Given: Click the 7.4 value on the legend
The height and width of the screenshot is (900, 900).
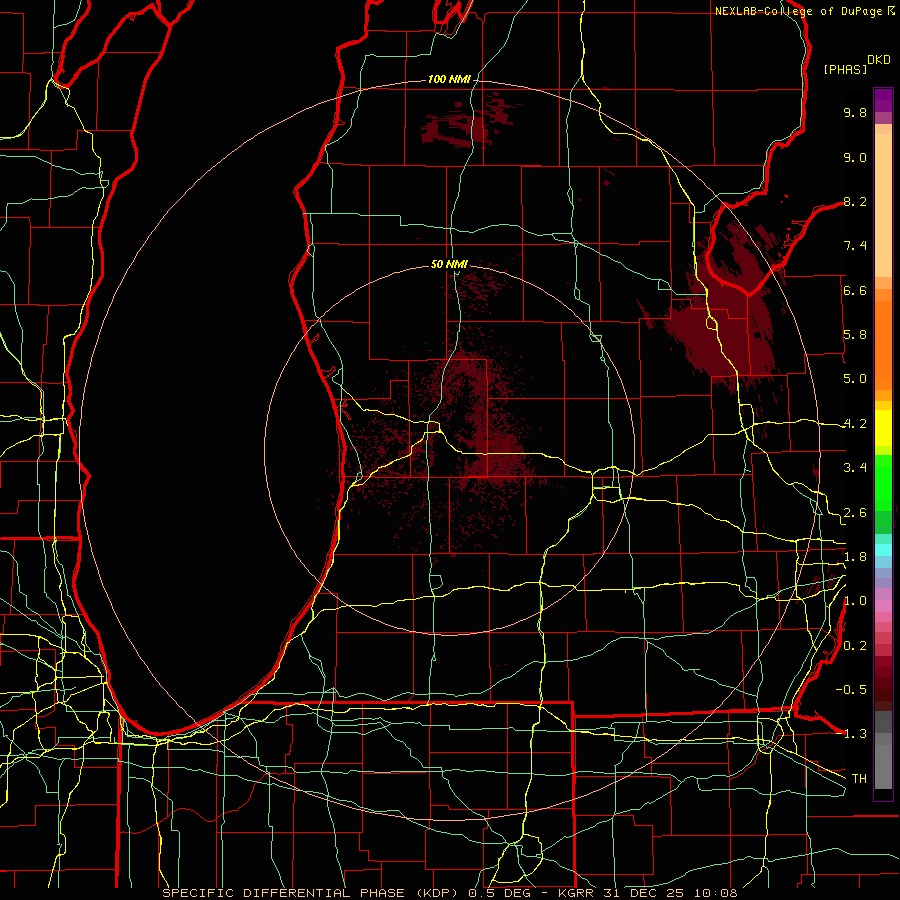Looking at the screenshot, I should pos(855,246).
